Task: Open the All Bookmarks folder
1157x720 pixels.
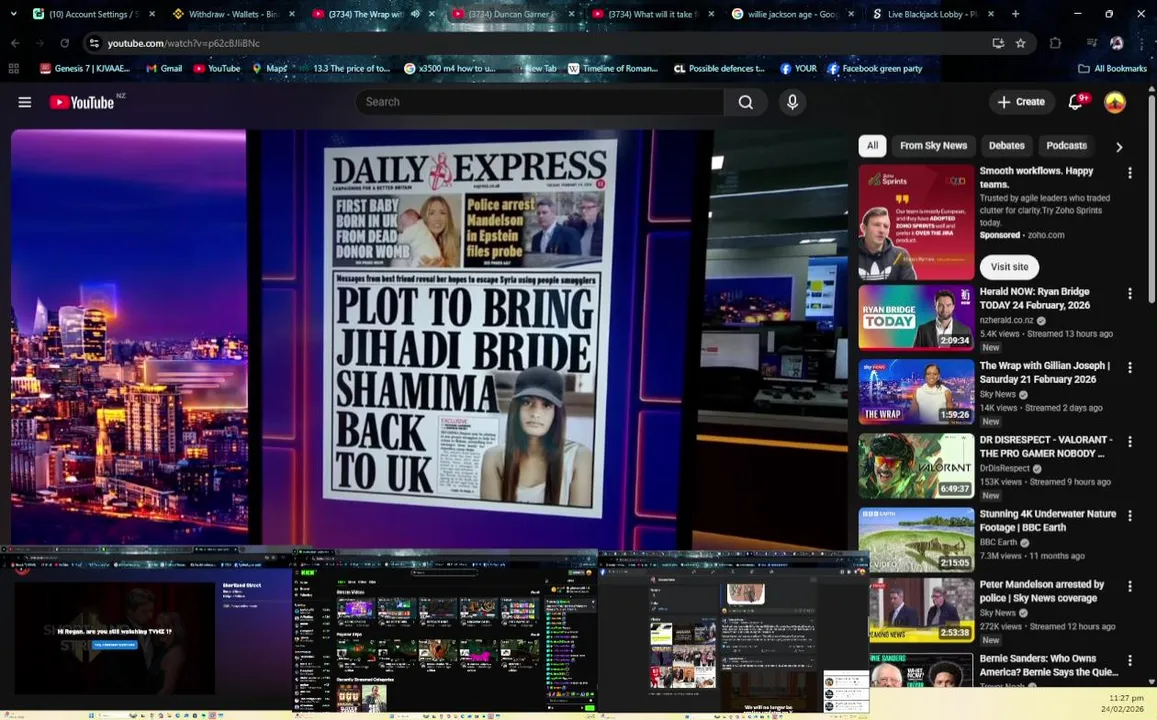Action: [1112, 69]
